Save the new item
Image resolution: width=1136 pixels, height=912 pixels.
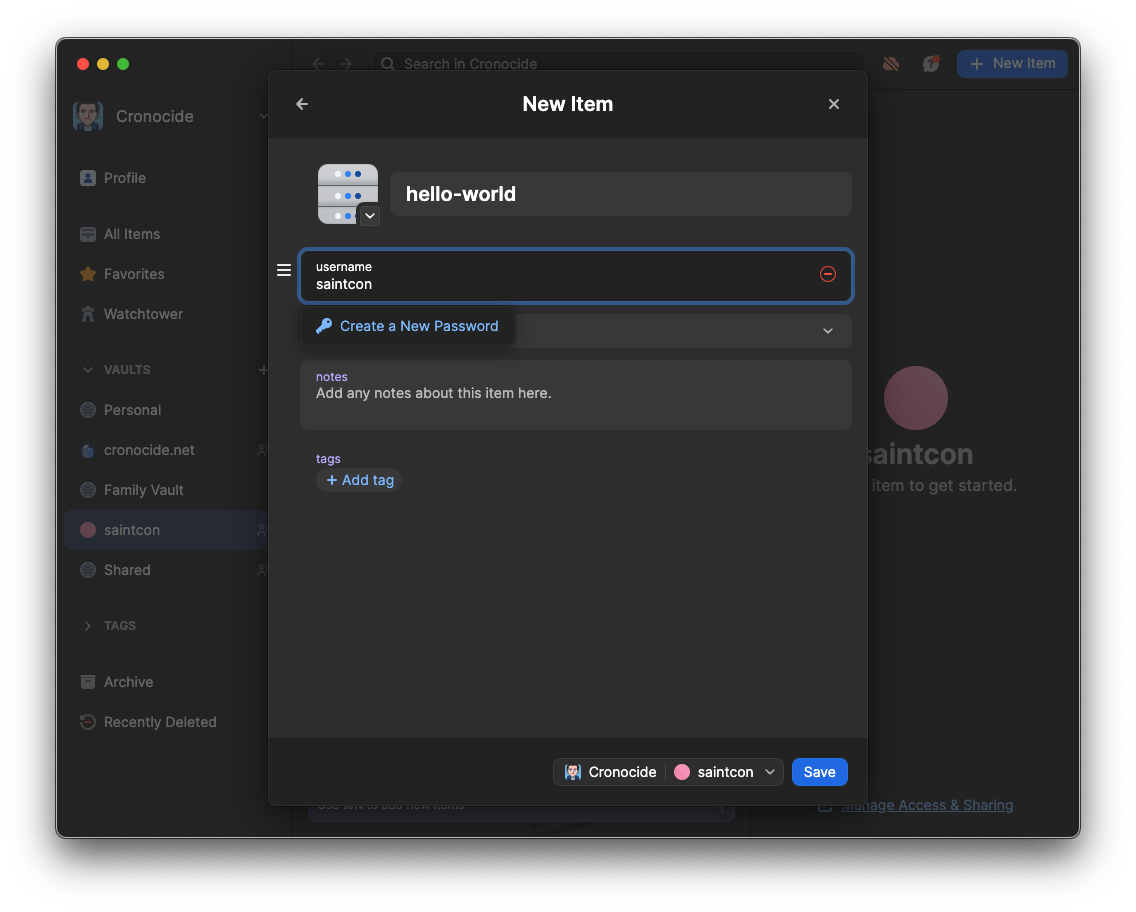tap(819, 772)
